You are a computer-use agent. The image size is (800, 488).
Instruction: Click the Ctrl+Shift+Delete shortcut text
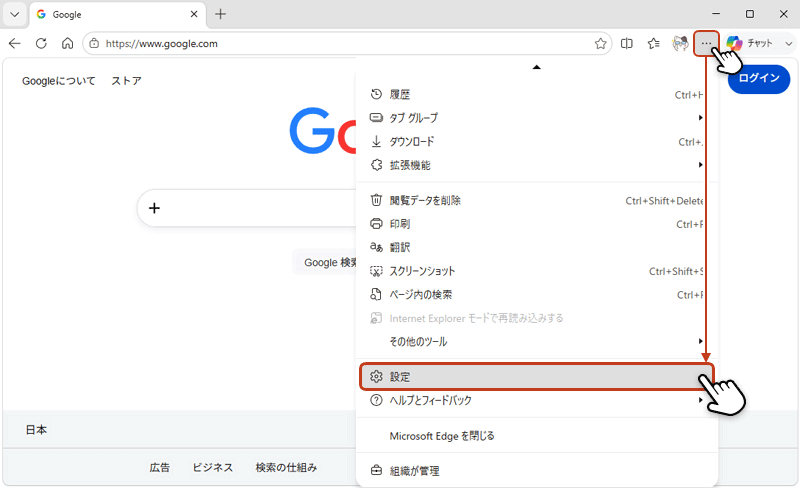tap(664, 201)
